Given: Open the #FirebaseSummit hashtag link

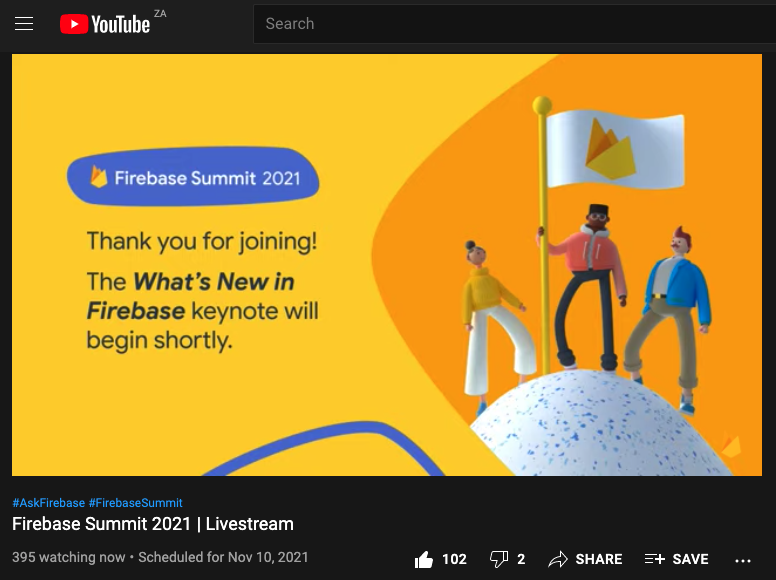Looking at the screenshot, I should pos(136,503).
